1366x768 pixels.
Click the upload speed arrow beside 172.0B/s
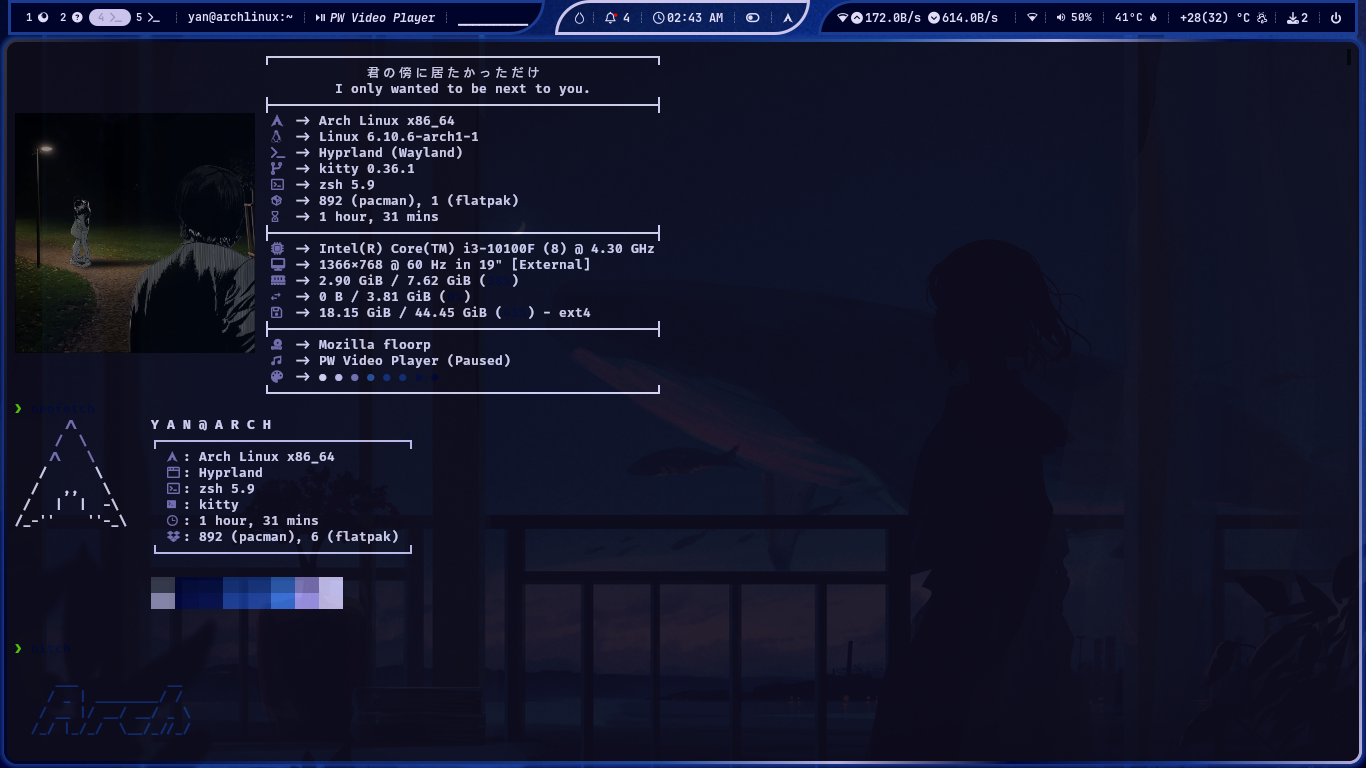tap(857, 17)
